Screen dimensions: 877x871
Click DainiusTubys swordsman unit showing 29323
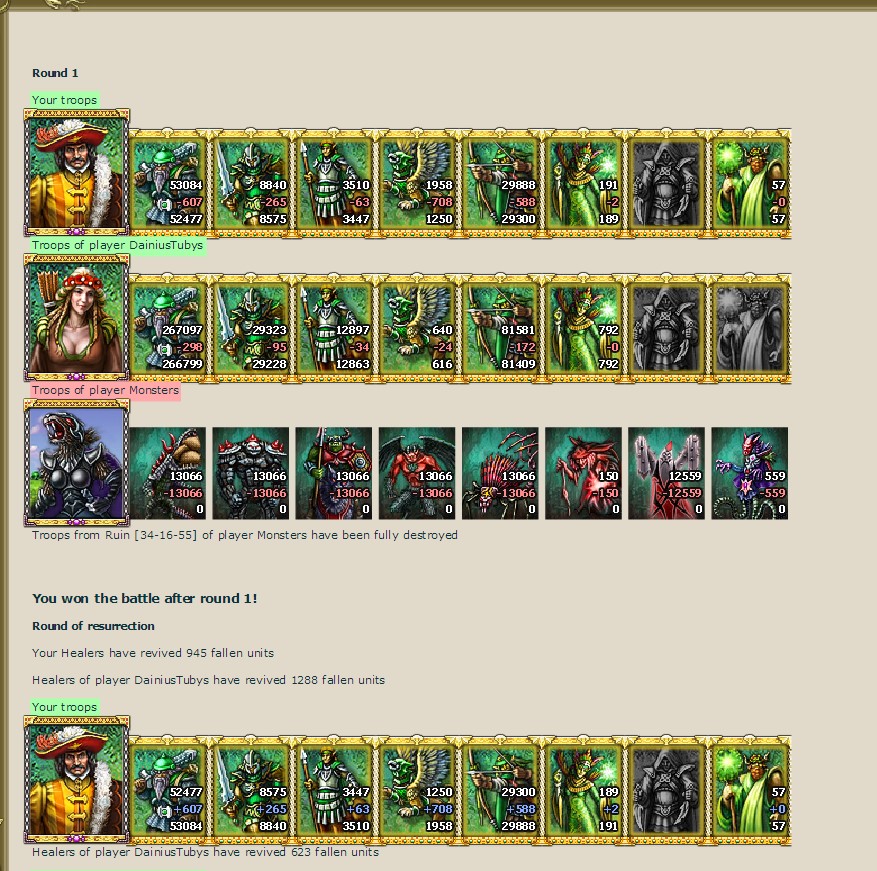click(x=251, y=329)
